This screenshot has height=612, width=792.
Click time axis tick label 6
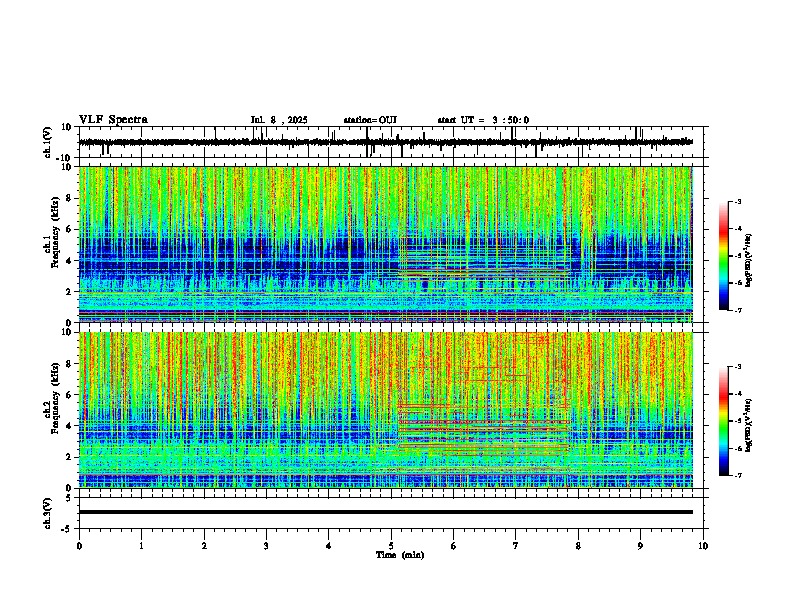pyautogui.click(x=454, y=546)
